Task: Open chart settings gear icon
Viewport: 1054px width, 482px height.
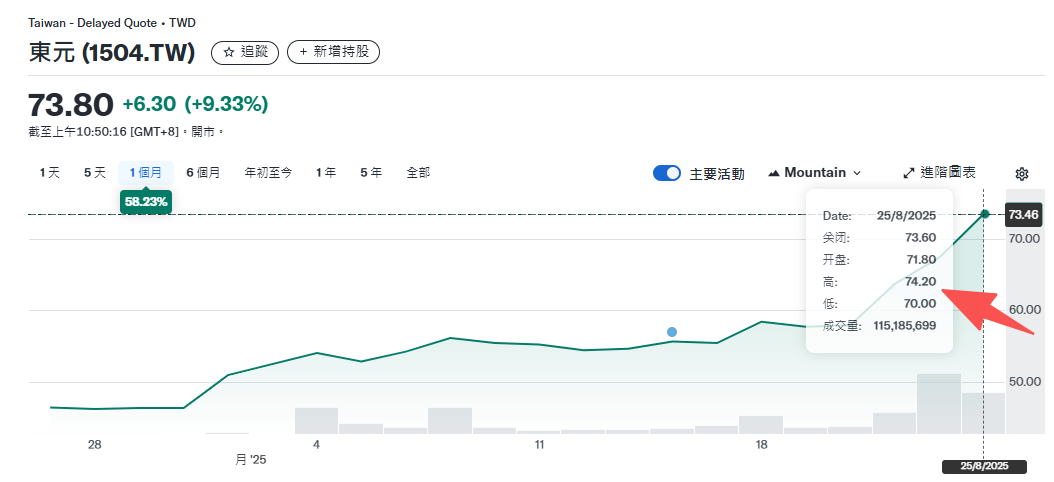Action: click(1021, 173)
